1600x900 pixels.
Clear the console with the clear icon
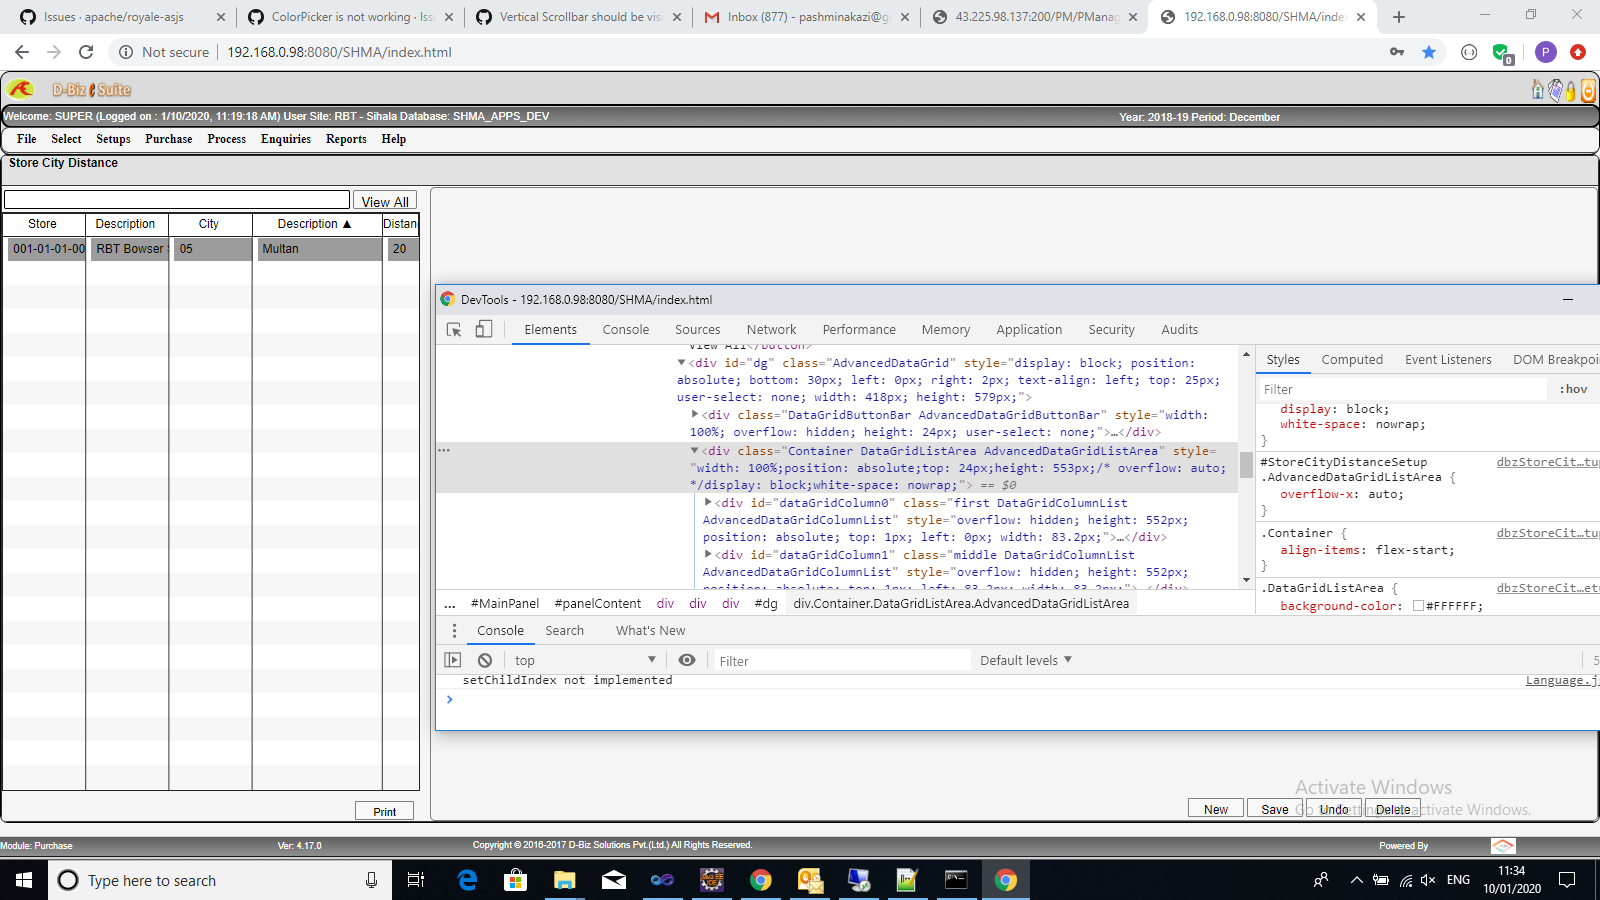click(x=485, y=660)
